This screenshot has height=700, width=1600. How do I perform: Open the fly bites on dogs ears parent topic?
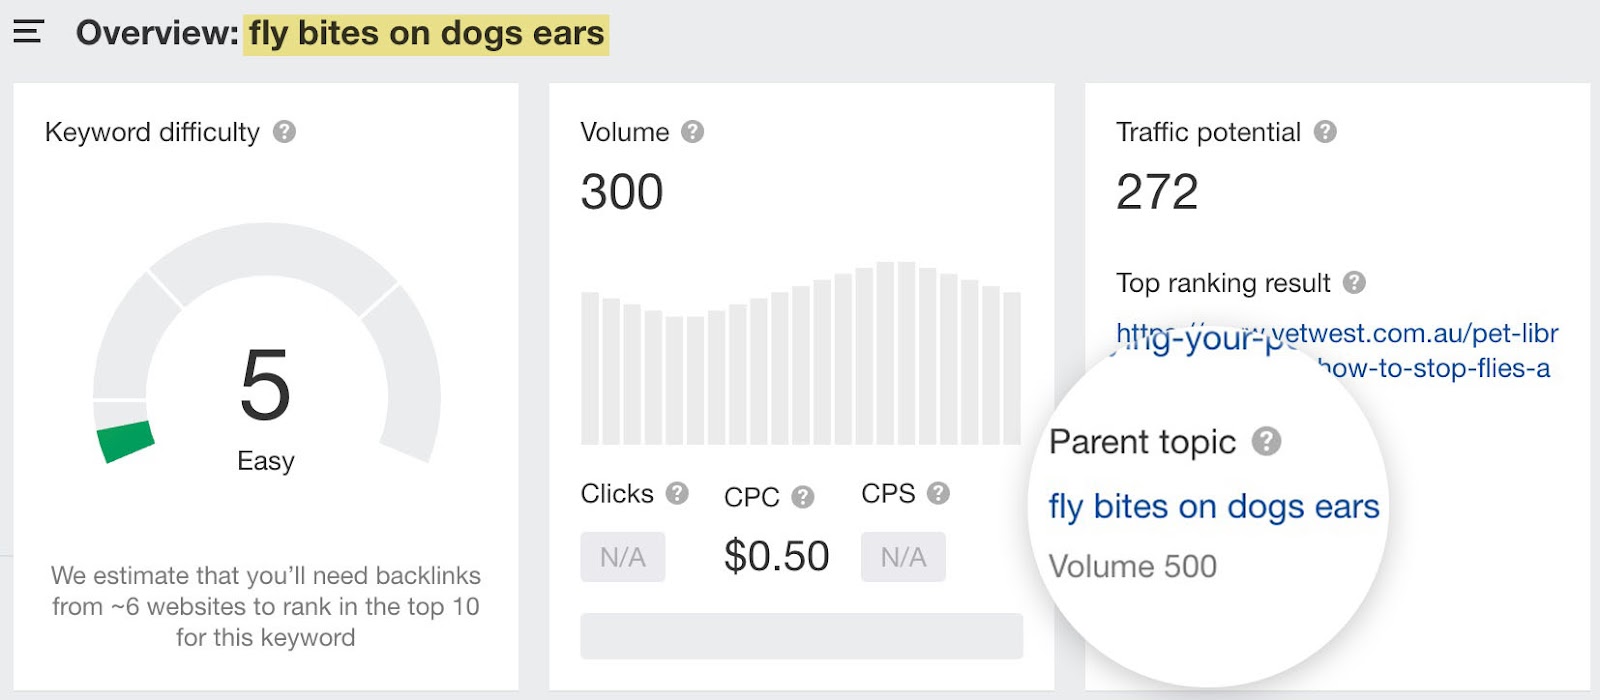(x=1212, y=507)
